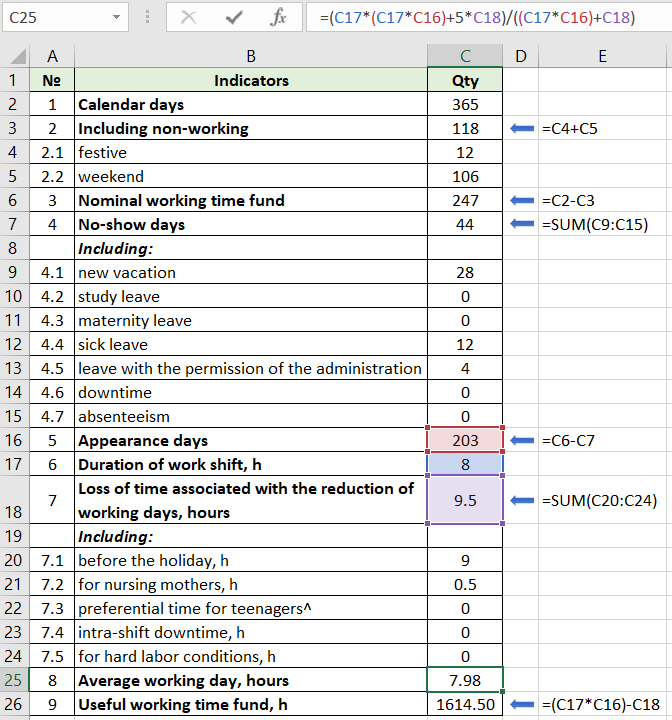Select the Useful working time fund 1614.50 cell

[465, 705]
